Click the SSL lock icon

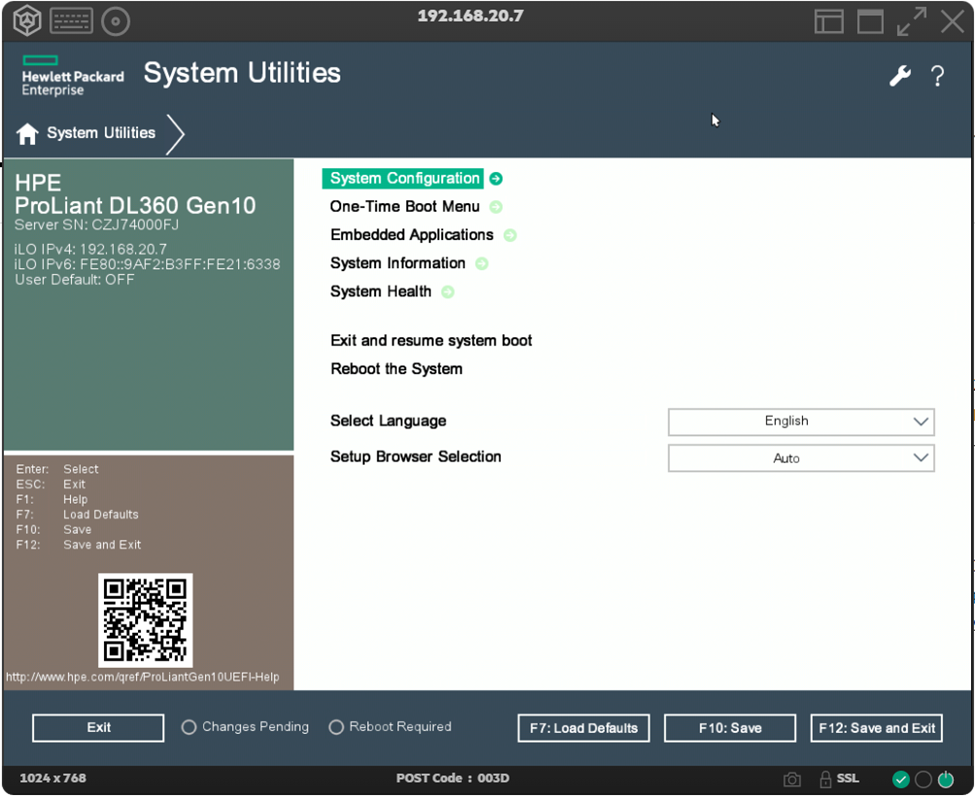[826, 779]
